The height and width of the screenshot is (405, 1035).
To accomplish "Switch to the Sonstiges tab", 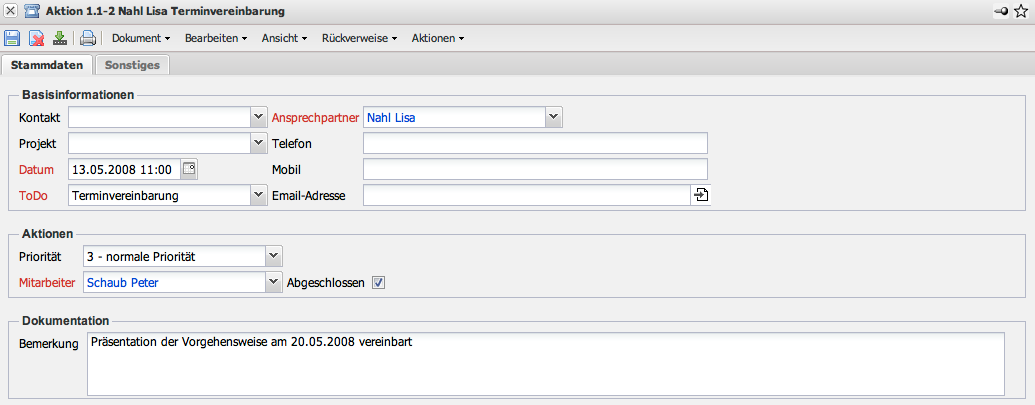I will pyautogui.click(x=133, y=65).
